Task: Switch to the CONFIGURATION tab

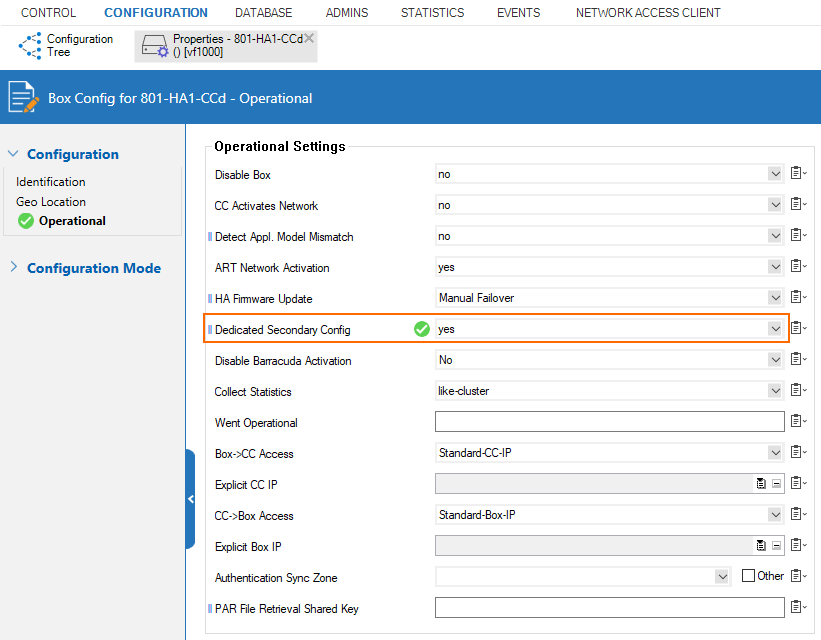Action: 156,13
